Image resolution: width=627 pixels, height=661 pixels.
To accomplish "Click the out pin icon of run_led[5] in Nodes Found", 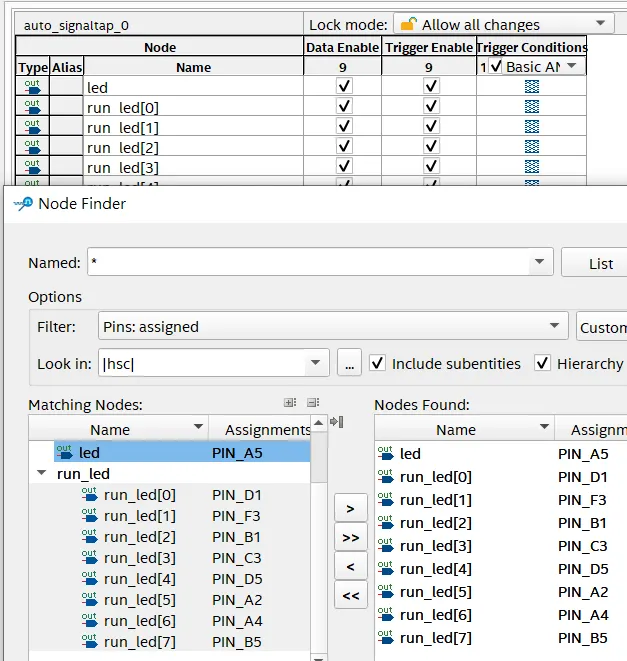I will (x=385, y=591).
